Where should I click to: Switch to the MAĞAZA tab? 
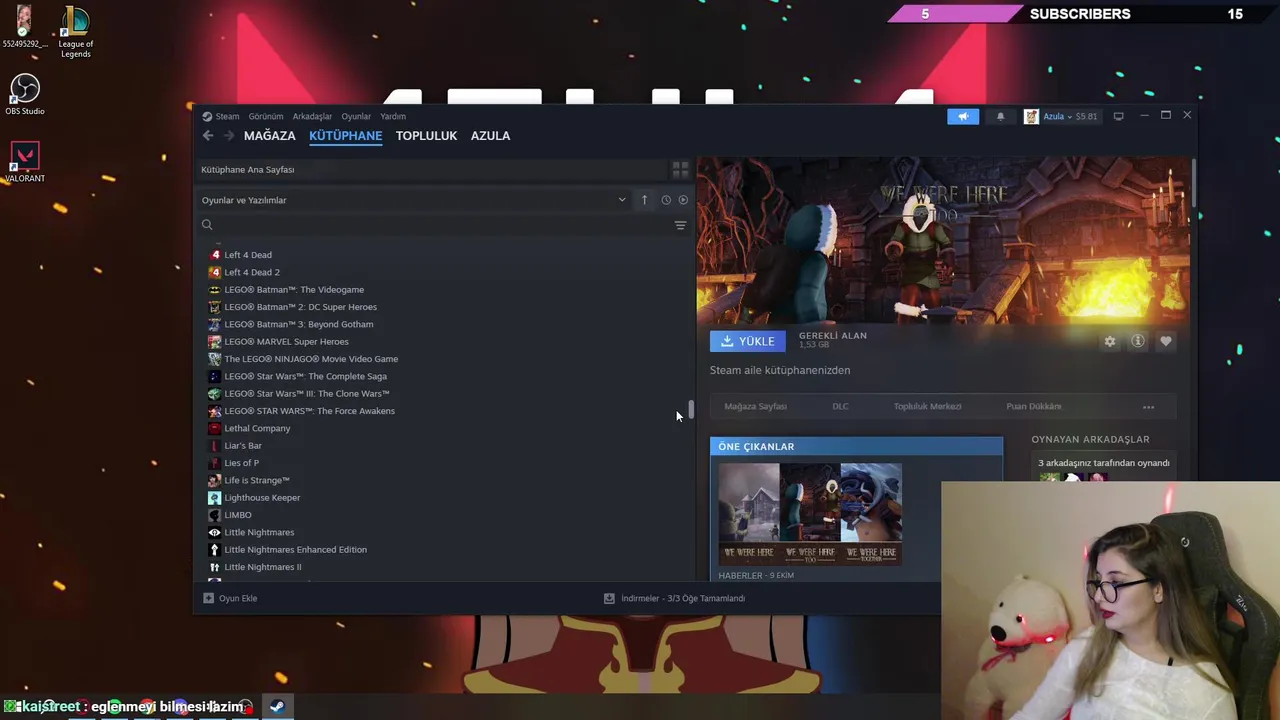pyautogui.click(x=270, y=135)
